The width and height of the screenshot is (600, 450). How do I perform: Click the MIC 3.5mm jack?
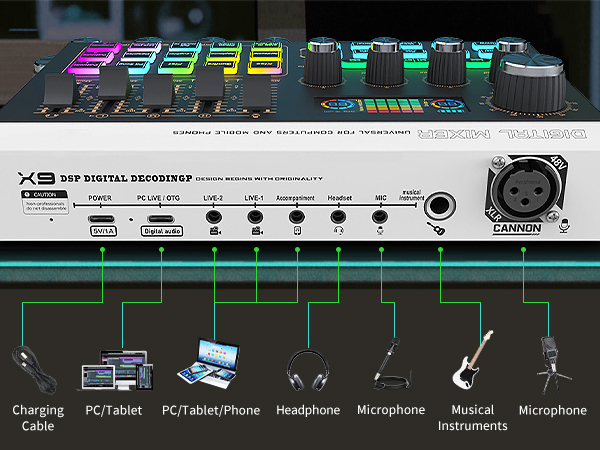tap(380, 217)
